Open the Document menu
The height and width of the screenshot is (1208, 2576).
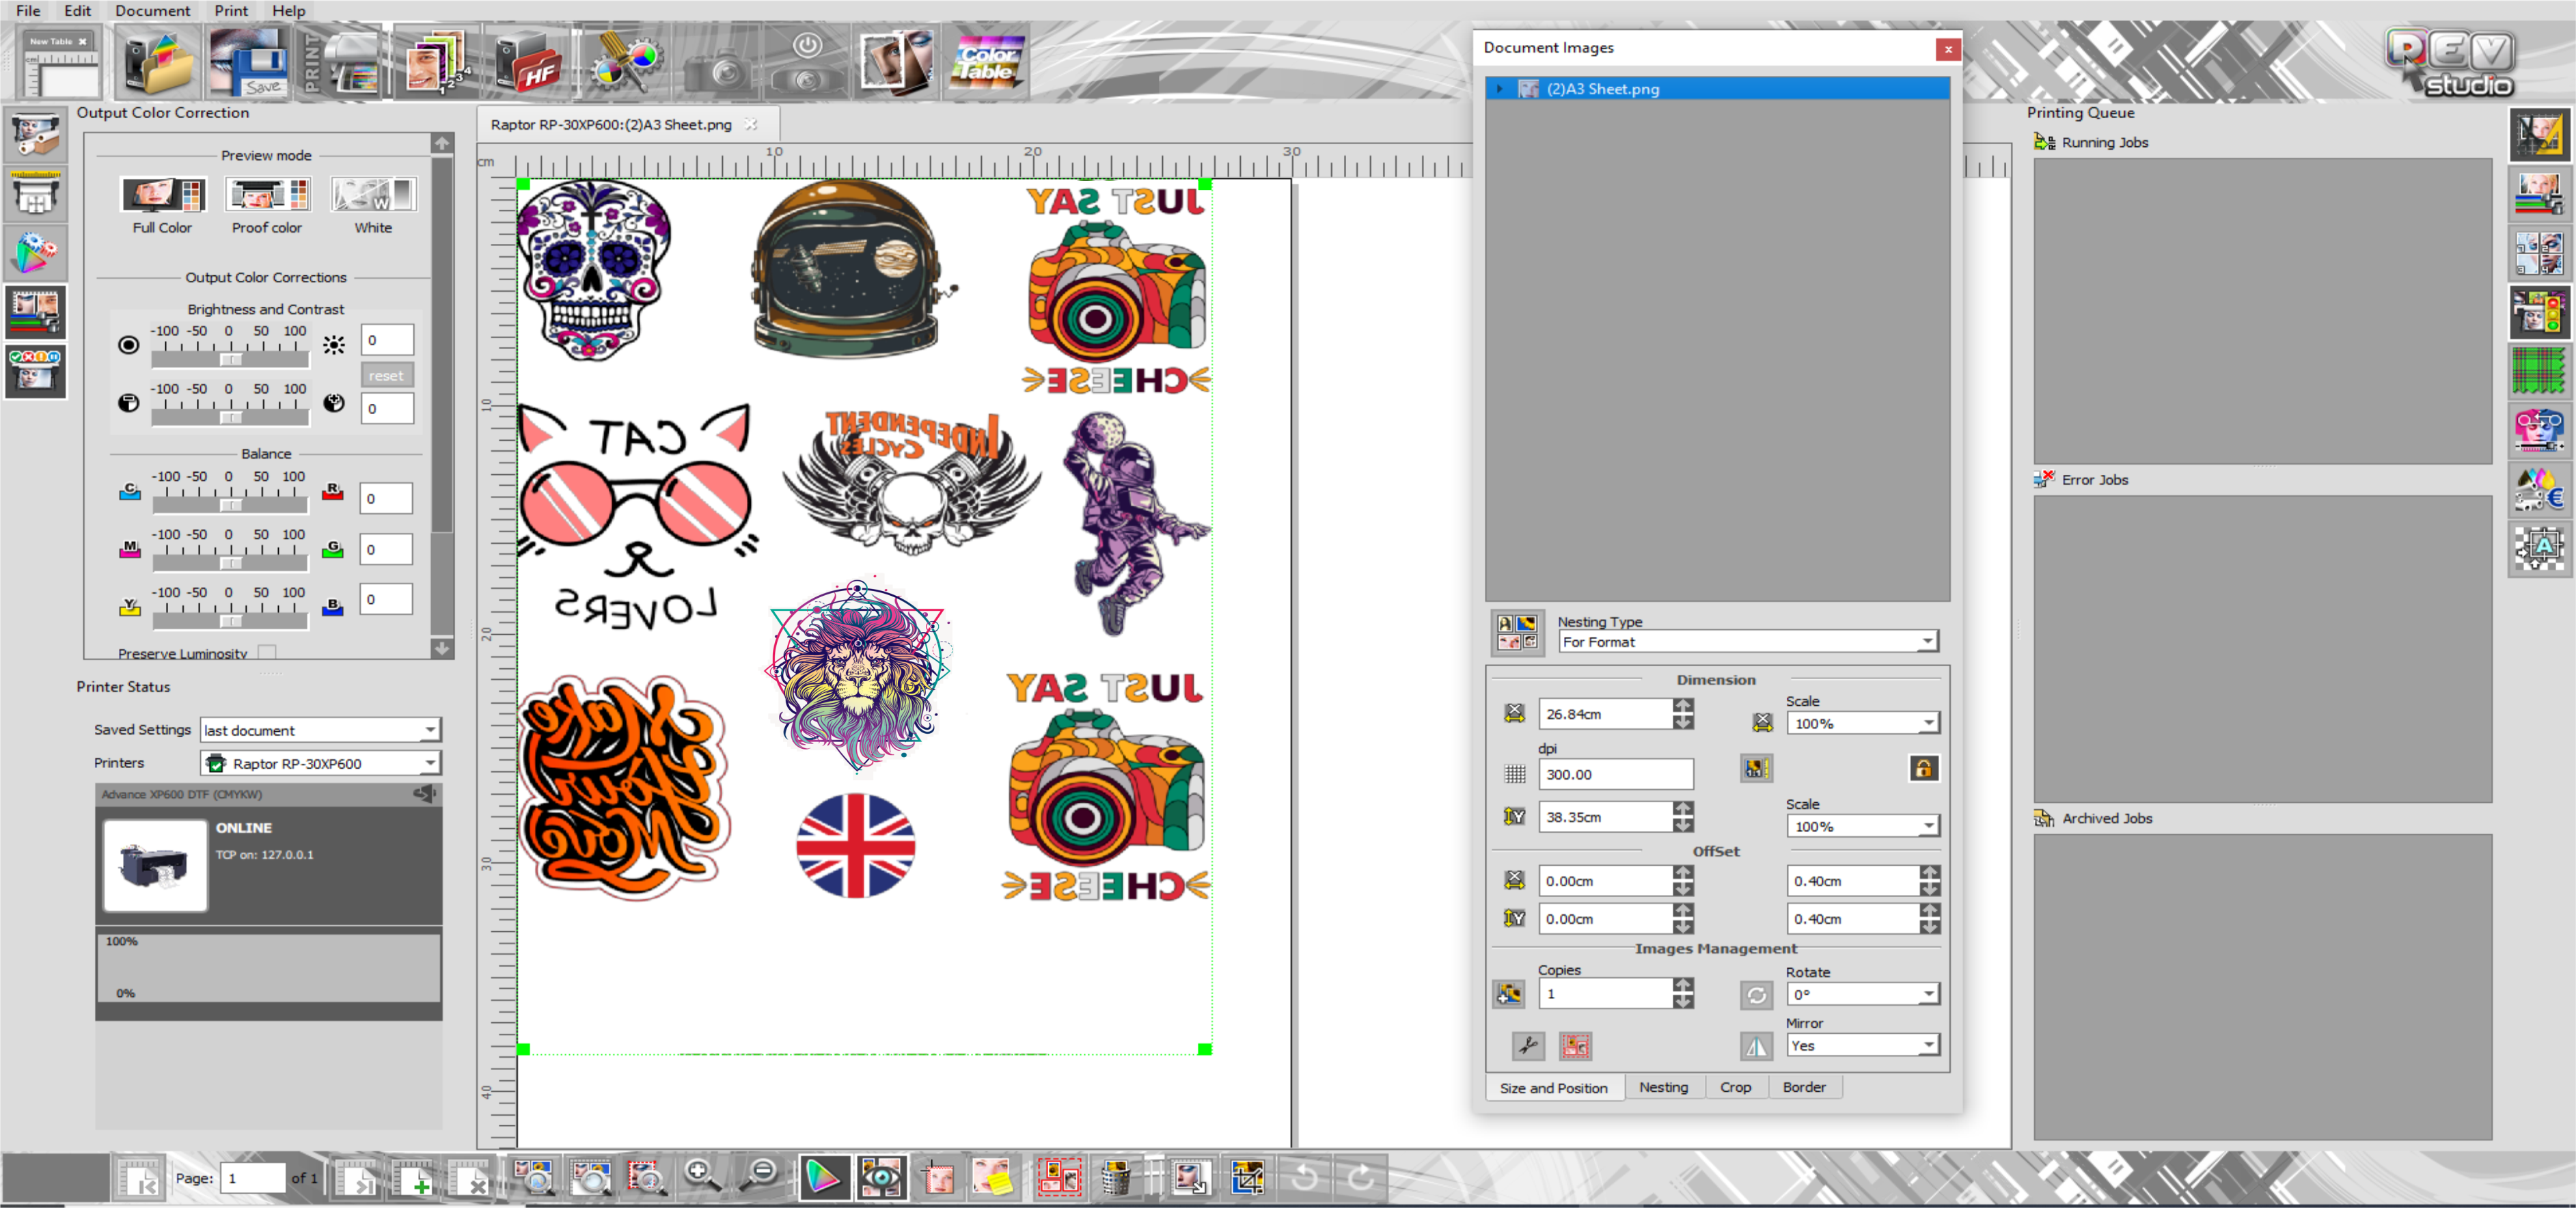click(152, 10)
